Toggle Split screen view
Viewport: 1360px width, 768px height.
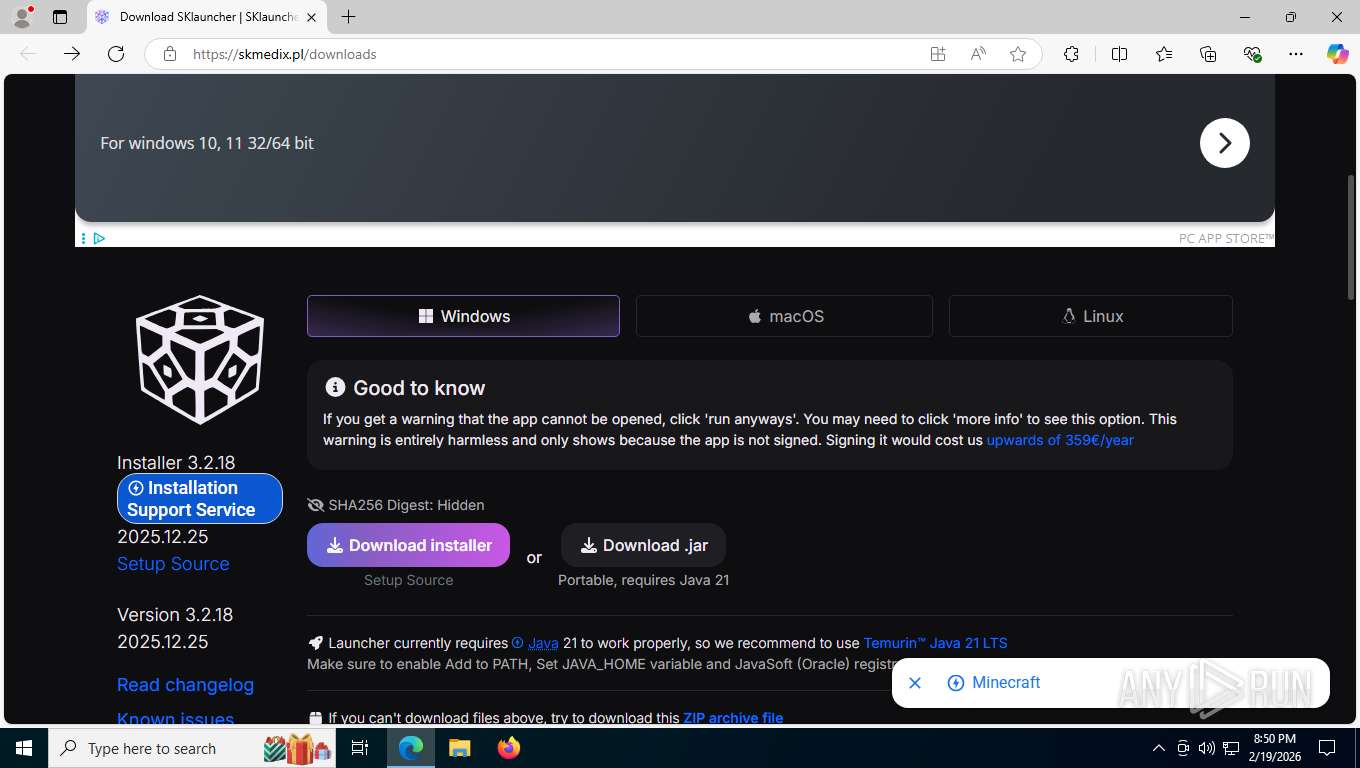point(1120,54)
